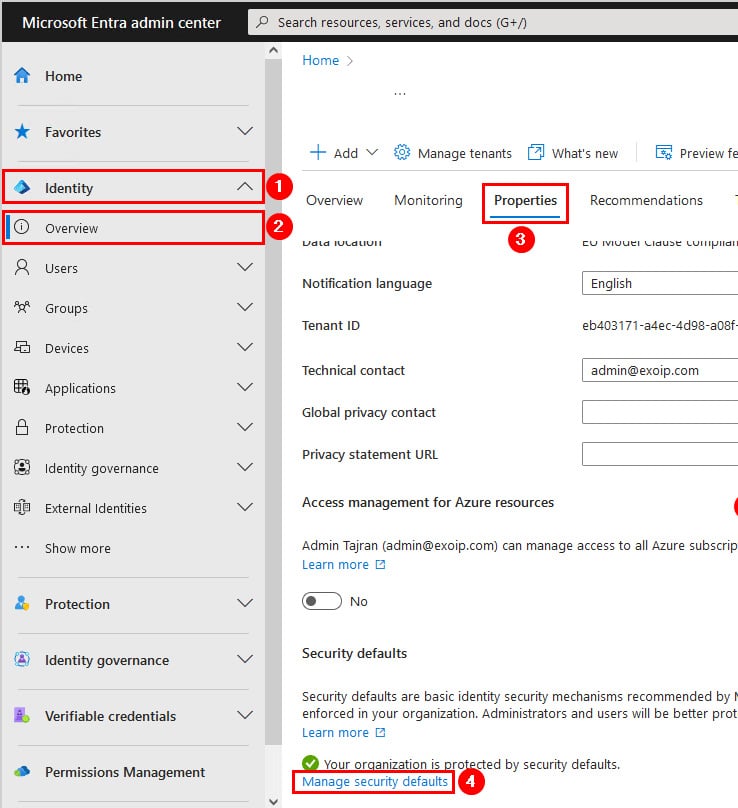This screenshot has height=808, width=738.
Task: Click the green protected checkmark icon
Action: coord(310,763)
